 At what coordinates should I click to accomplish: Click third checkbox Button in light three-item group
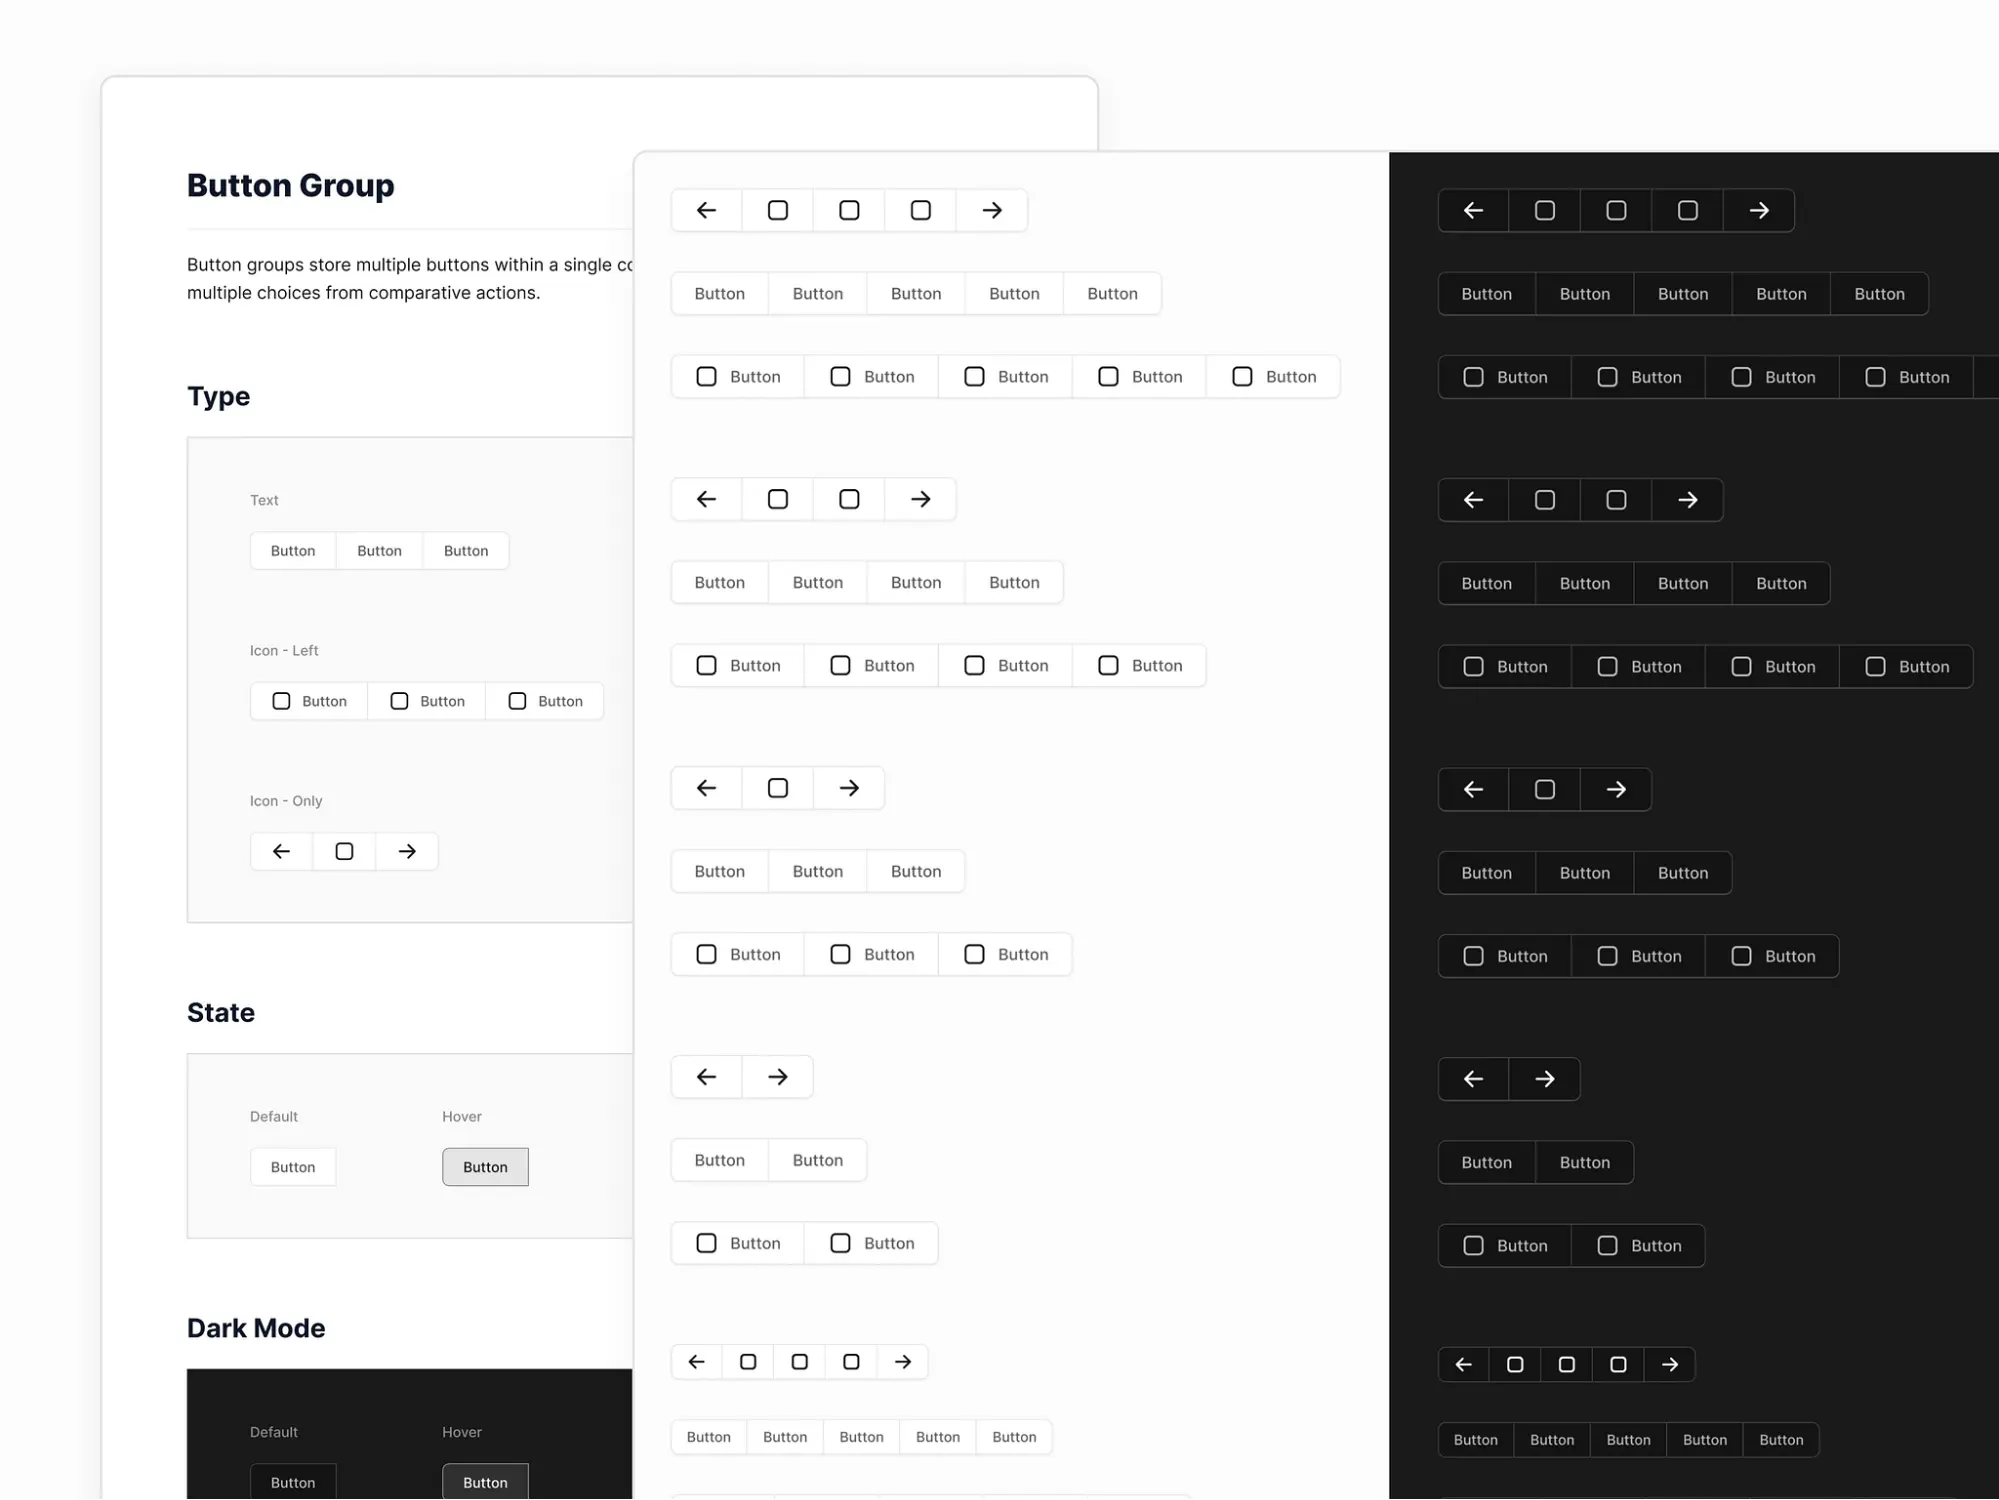click(1005, 955)
